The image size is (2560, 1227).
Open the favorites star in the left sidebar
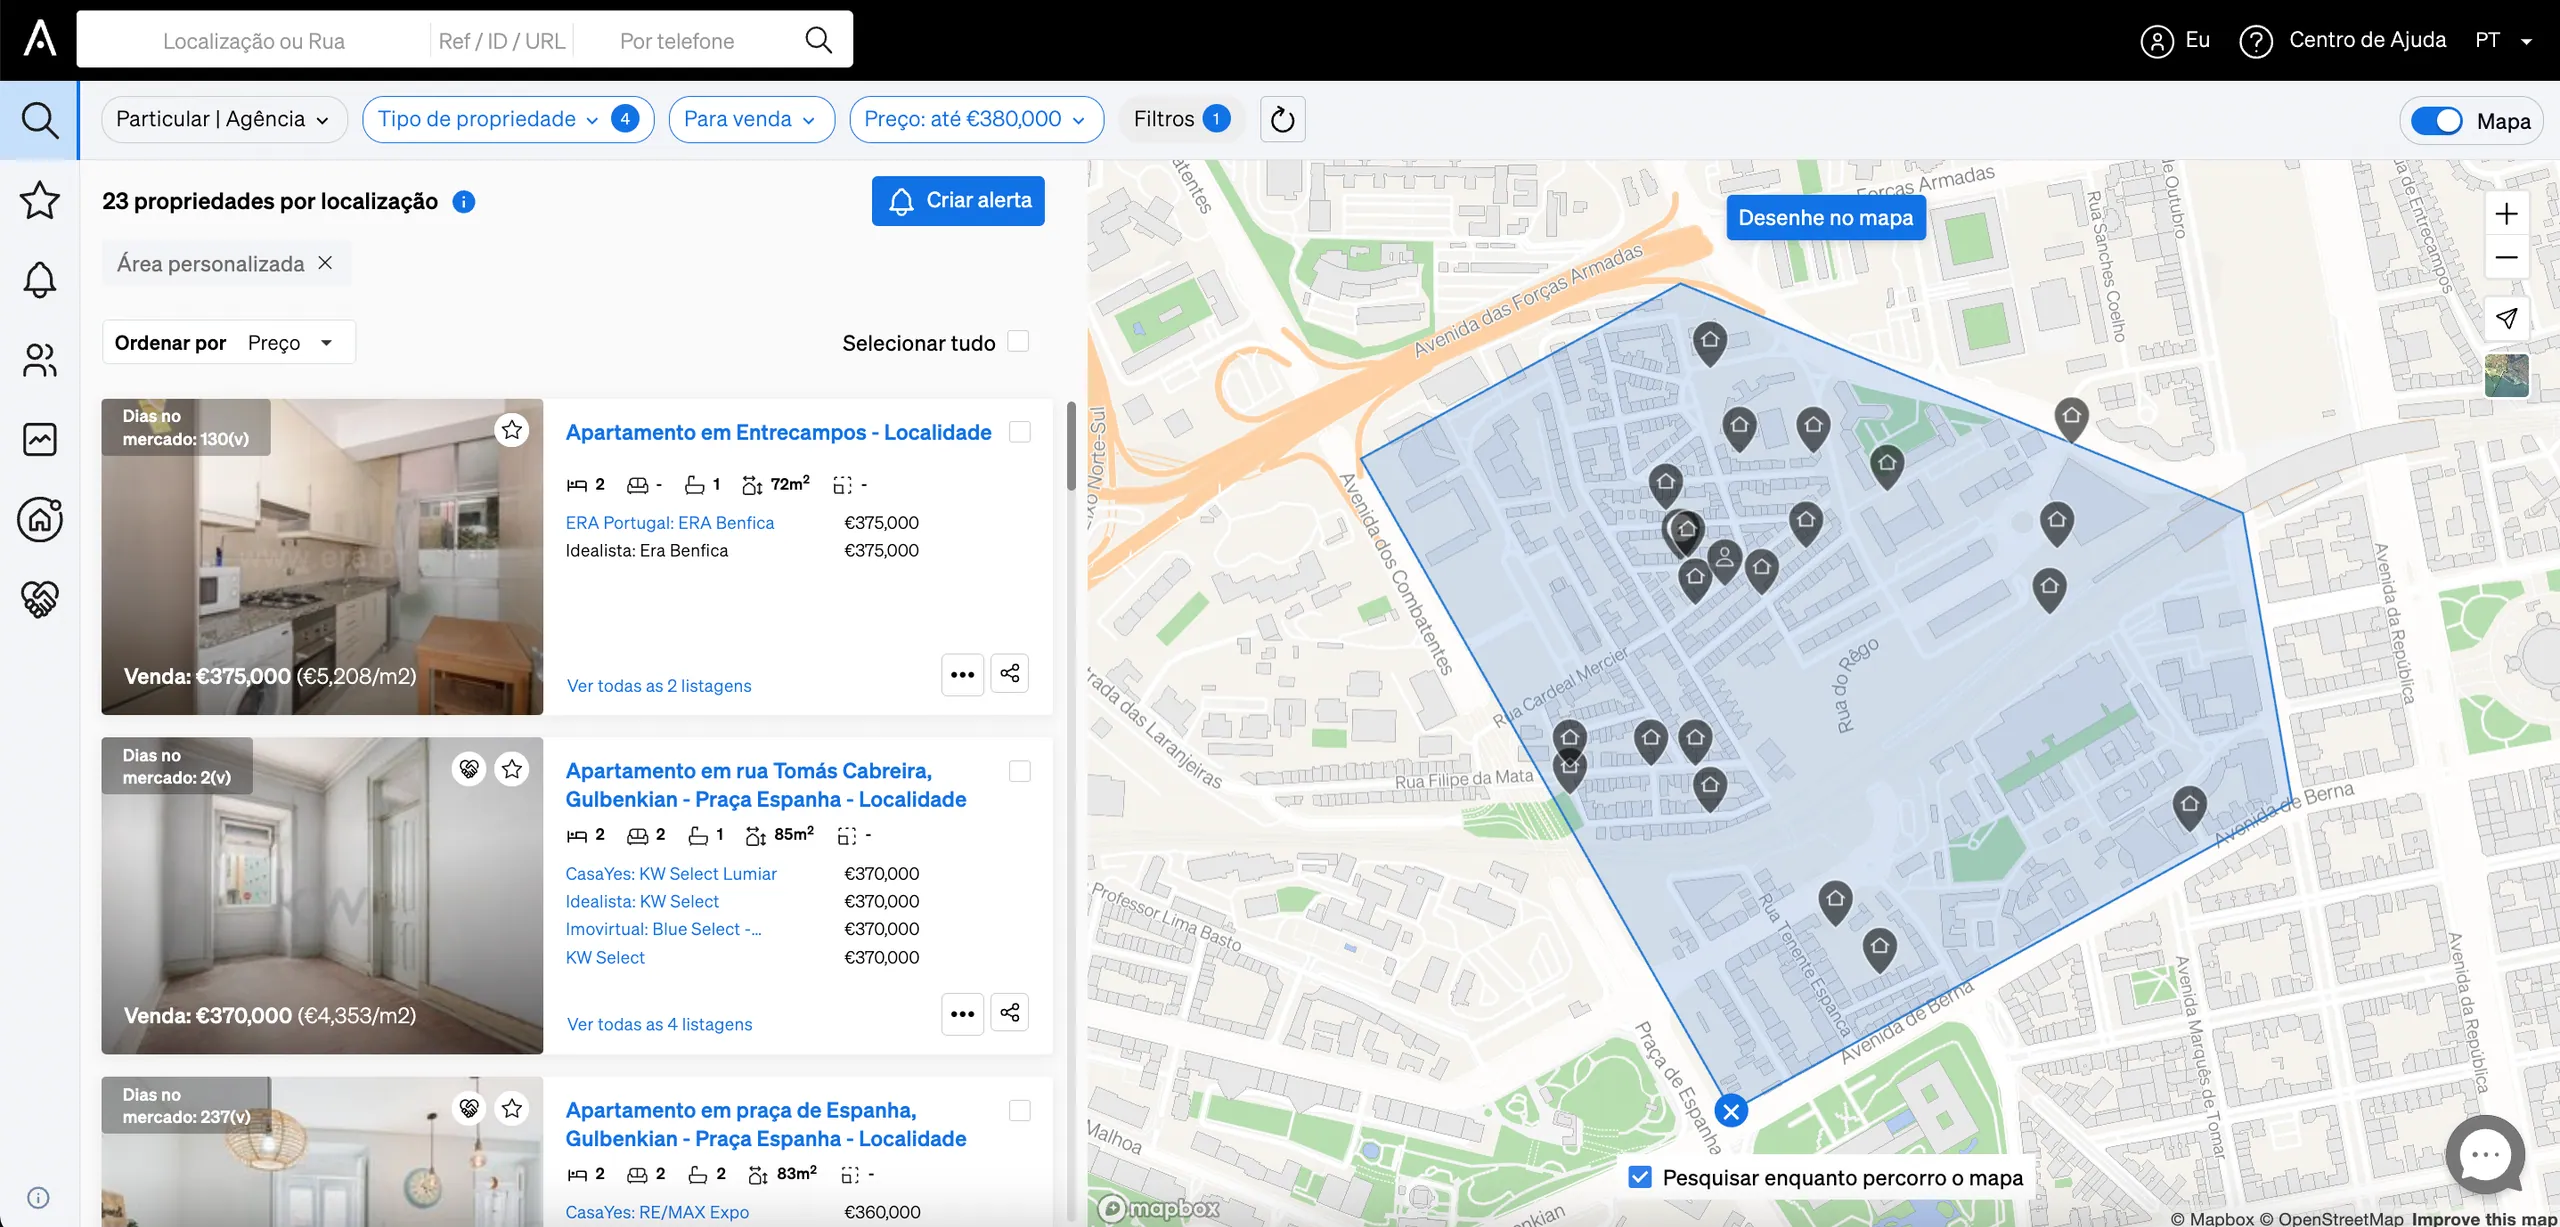[x=39, y=200]
